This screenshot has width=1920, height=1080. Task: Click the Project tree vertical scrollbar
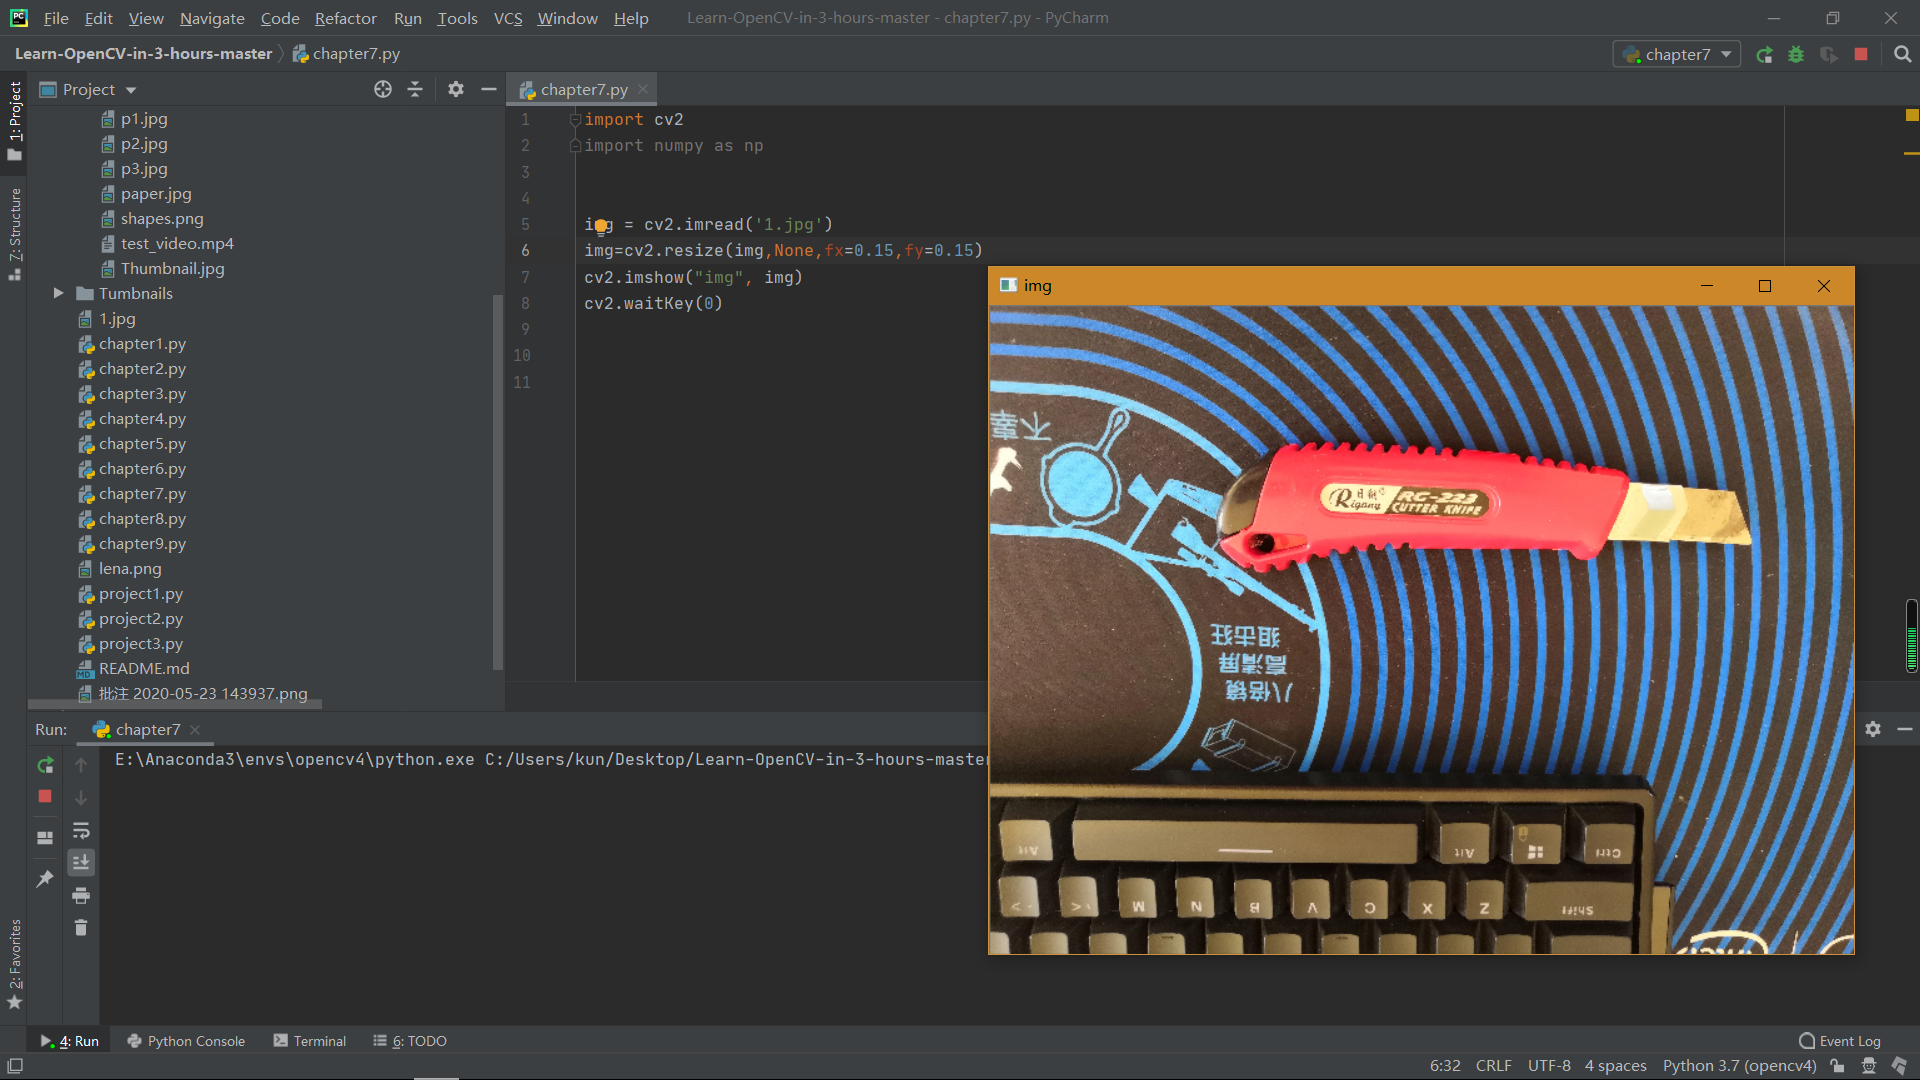(x=498, y=480)
